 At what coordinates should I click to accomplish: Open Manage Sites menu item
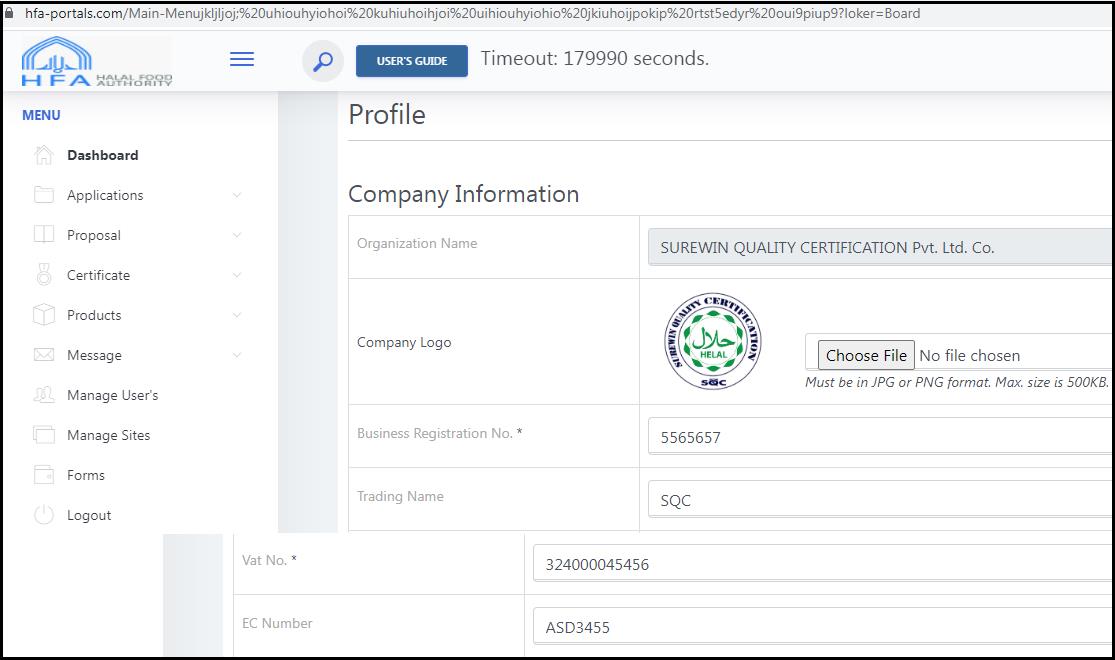(x=108, y=435)
